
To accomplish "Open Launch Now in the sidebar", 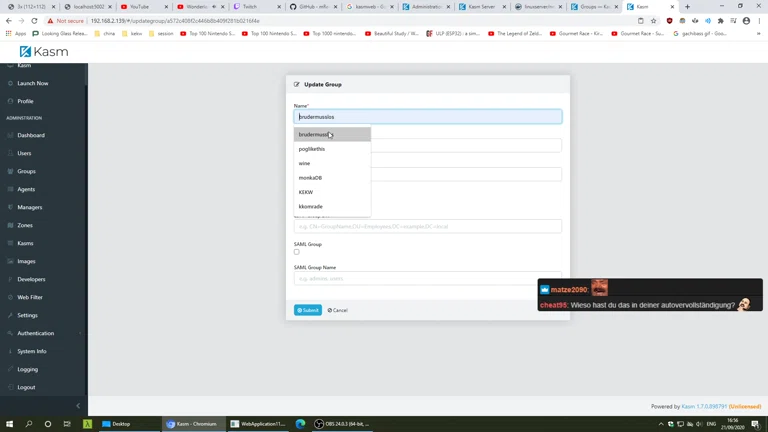I will point(32,83).
